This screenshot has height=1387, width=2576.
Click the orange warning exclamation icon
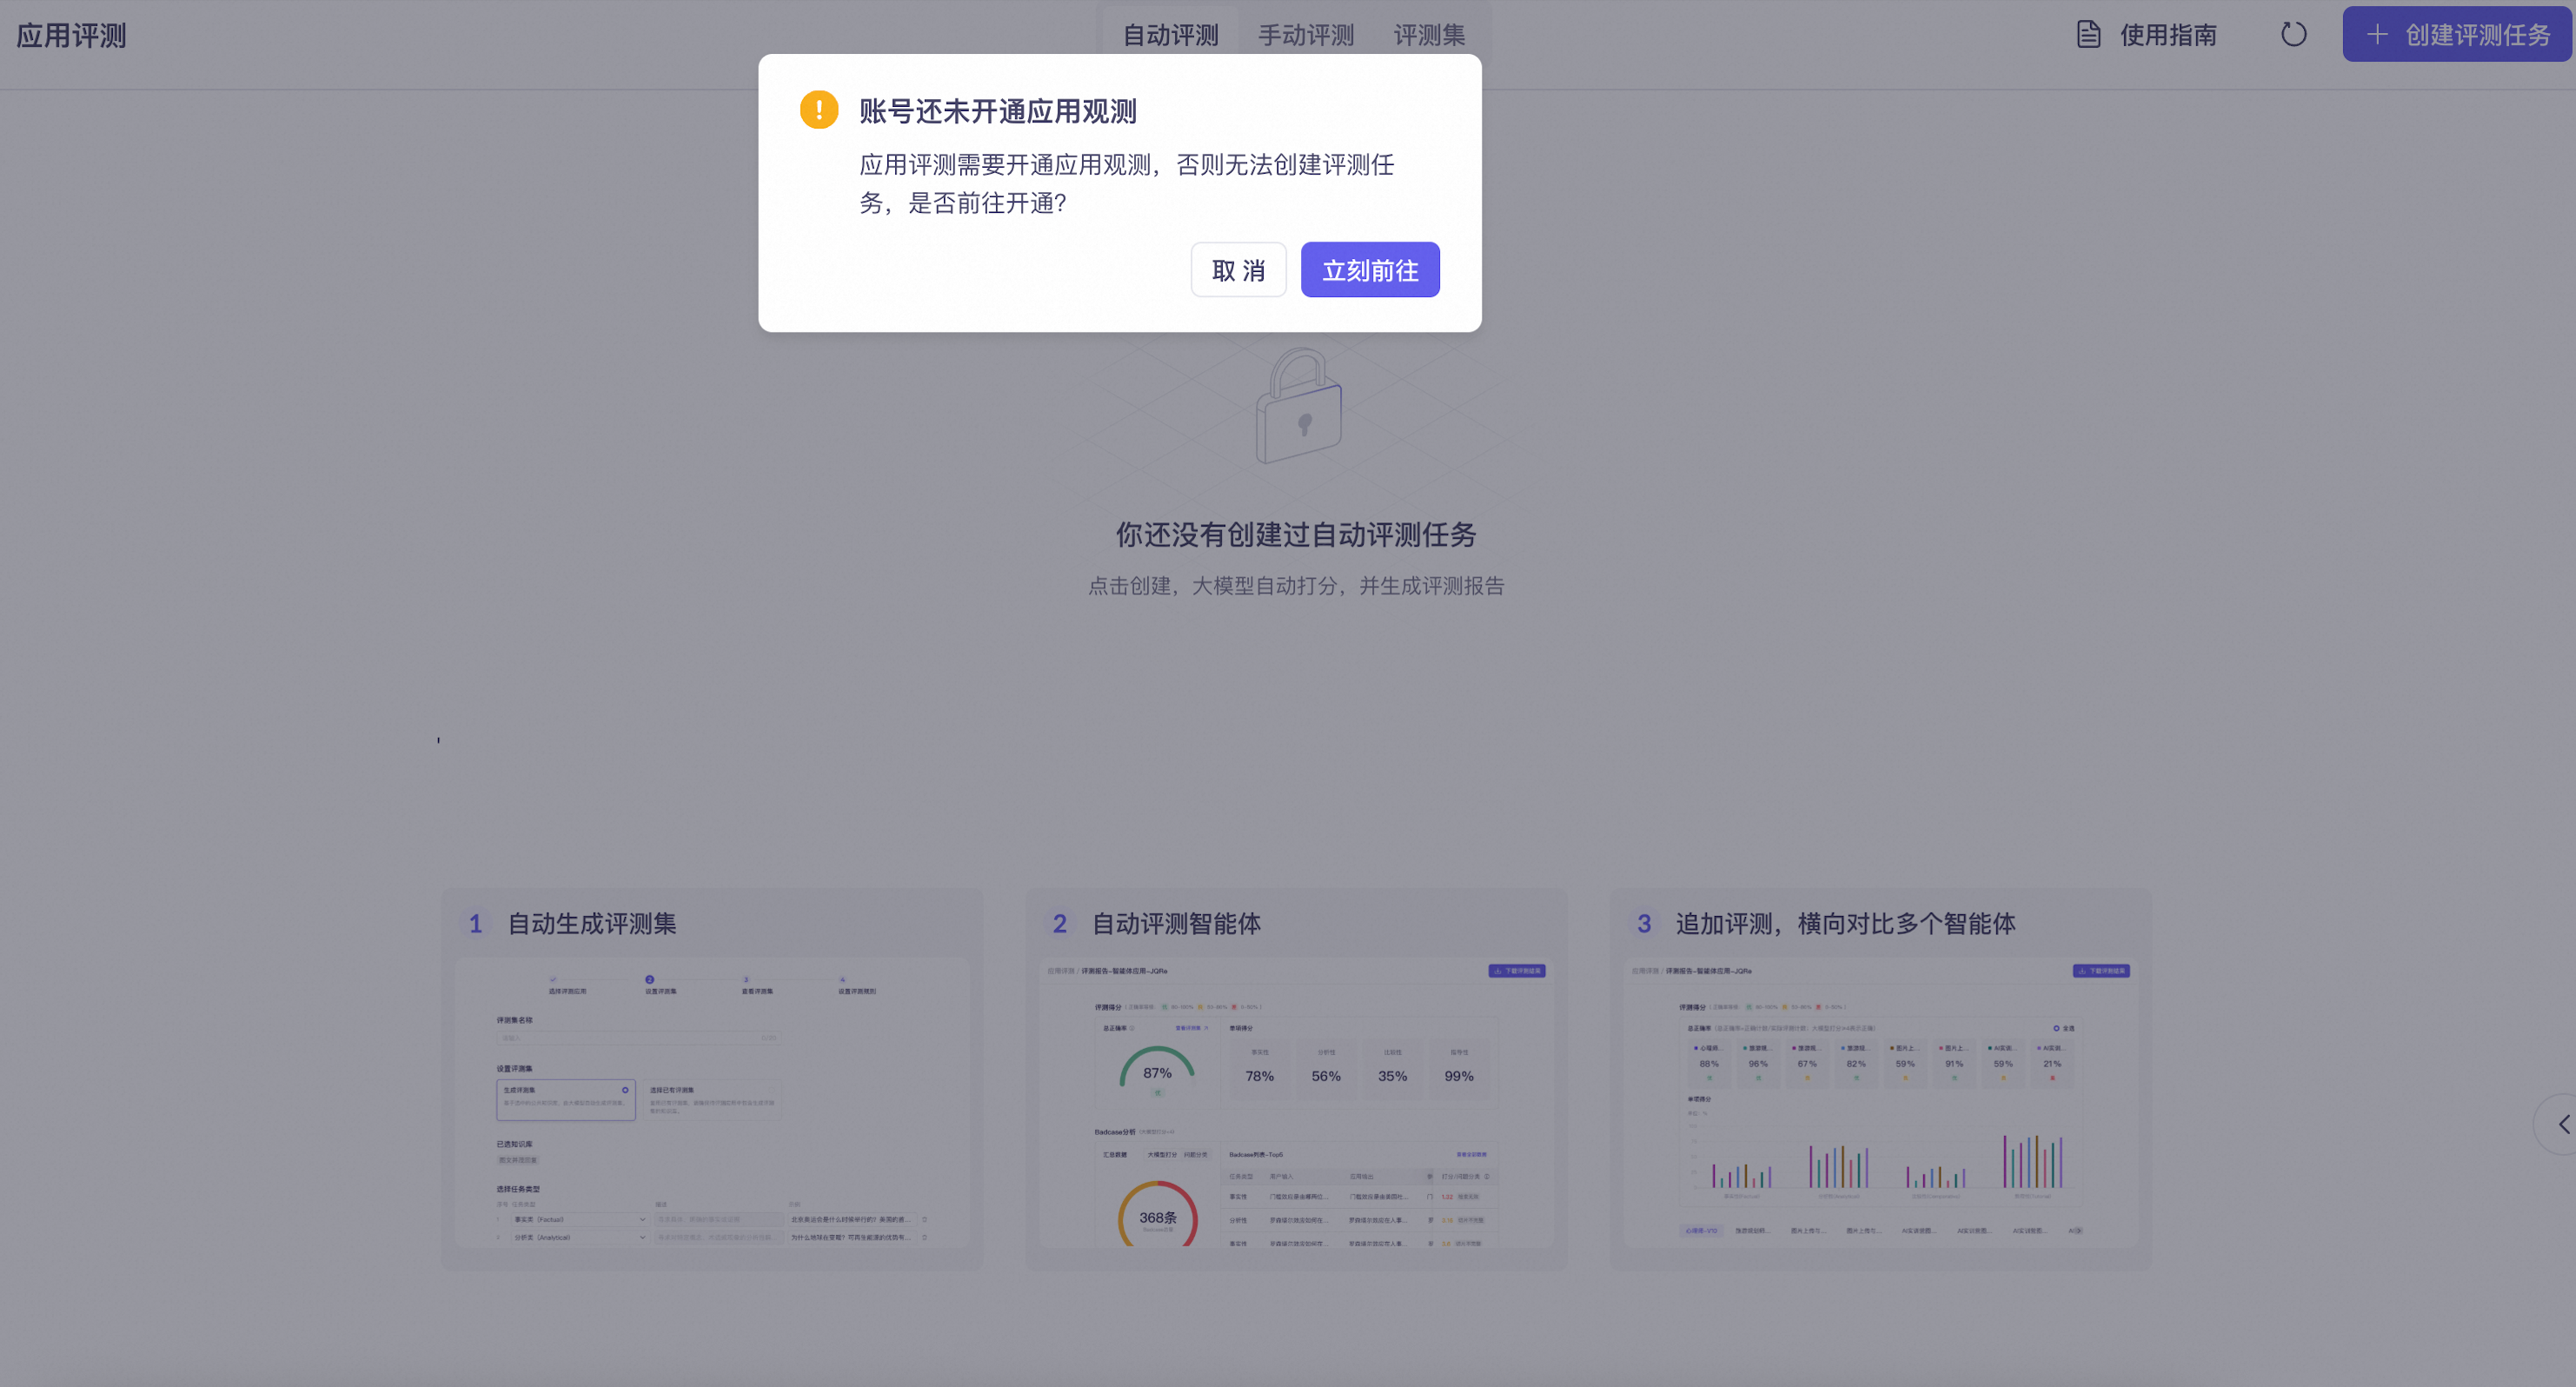pyautogui.click(x=818, y=110)
